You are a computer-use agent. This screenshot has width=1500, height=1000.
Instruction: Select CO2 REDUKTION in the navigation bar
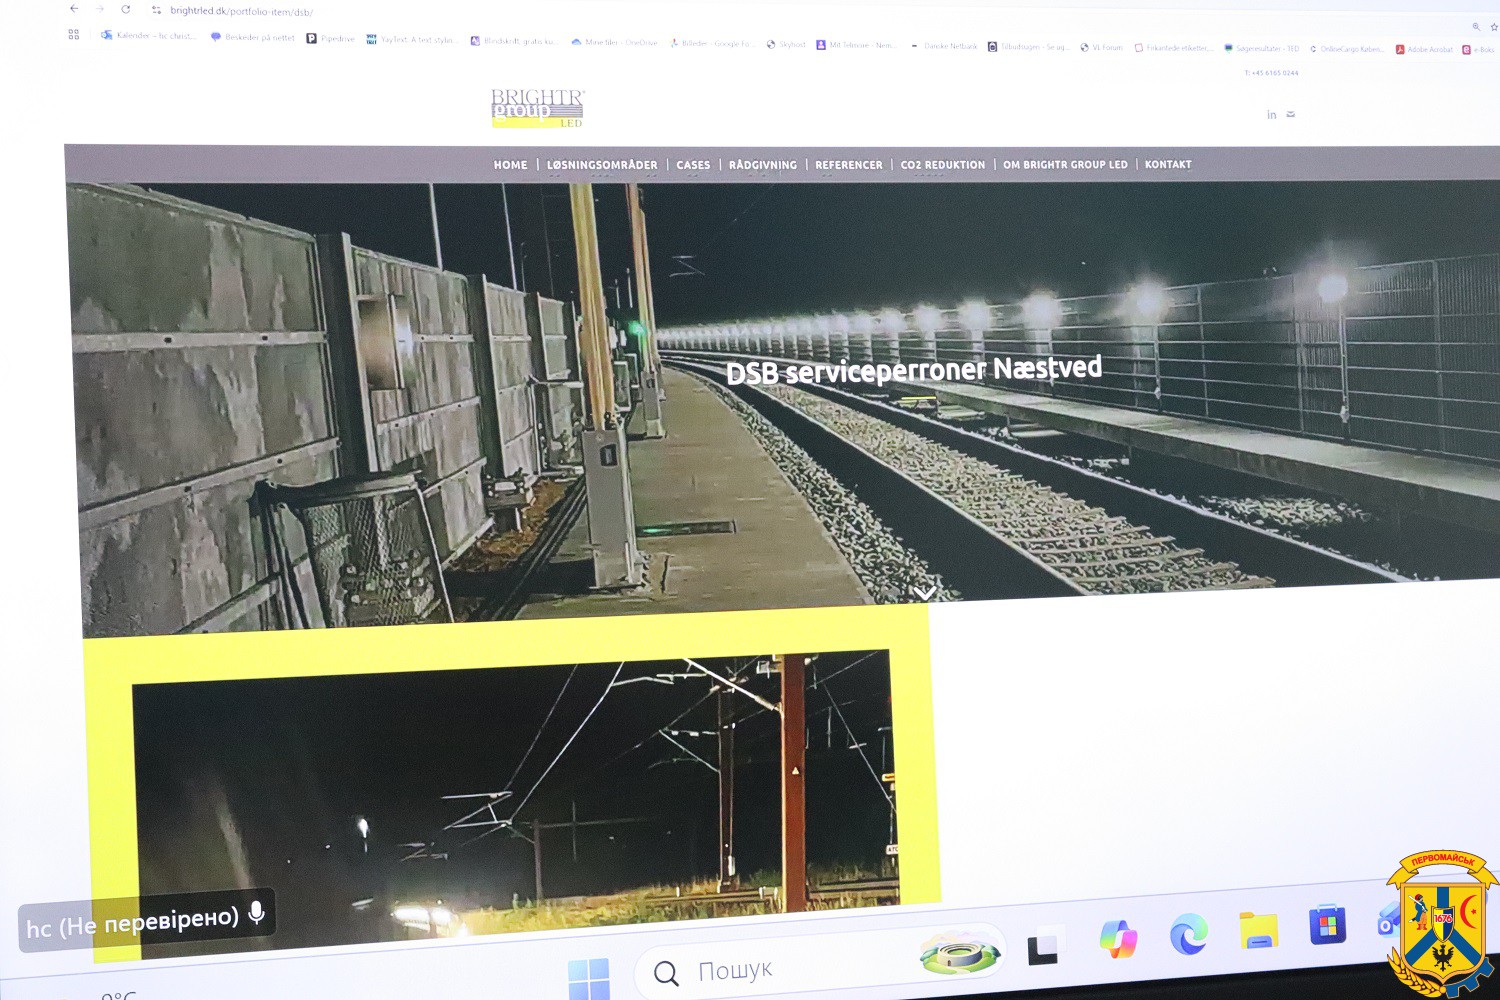pyautogui.click(x=942, y=165)
